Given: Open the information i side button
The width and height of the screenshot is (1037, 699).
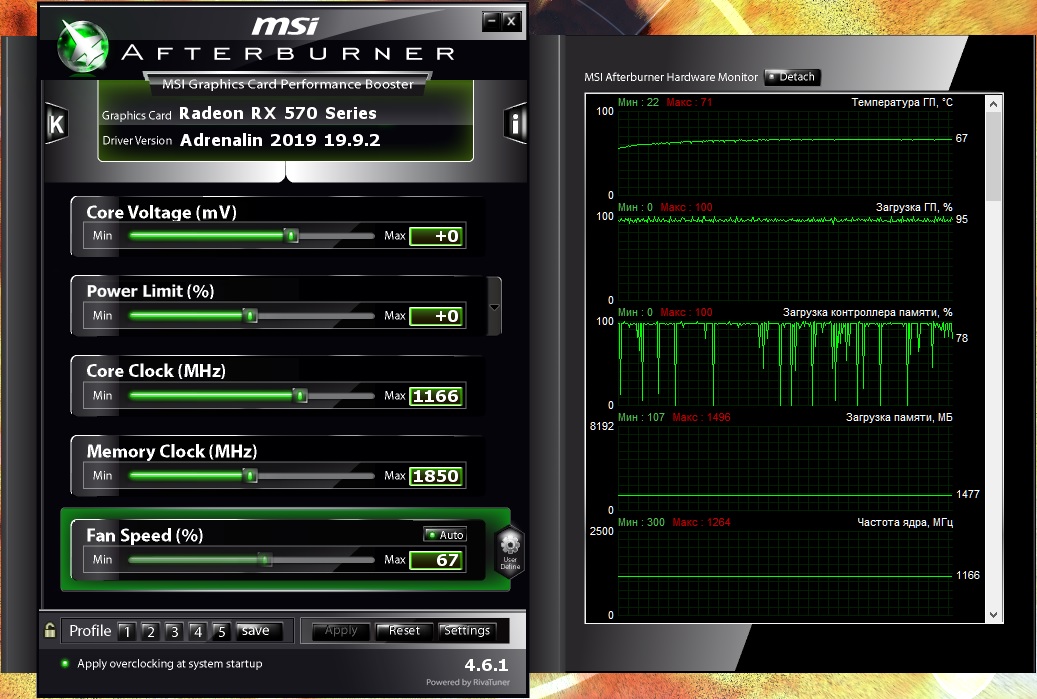Looking at the screenshot, I should tap(515, 122).
